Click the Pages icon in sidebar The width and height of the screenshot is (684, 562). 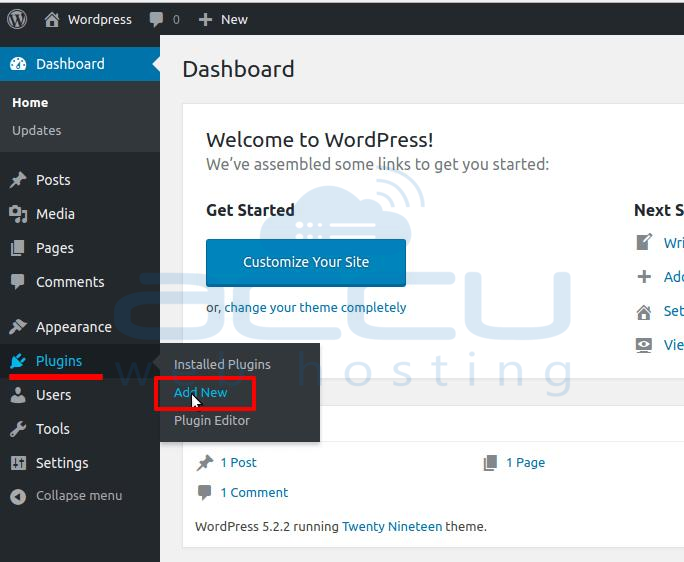pos(18,248)
